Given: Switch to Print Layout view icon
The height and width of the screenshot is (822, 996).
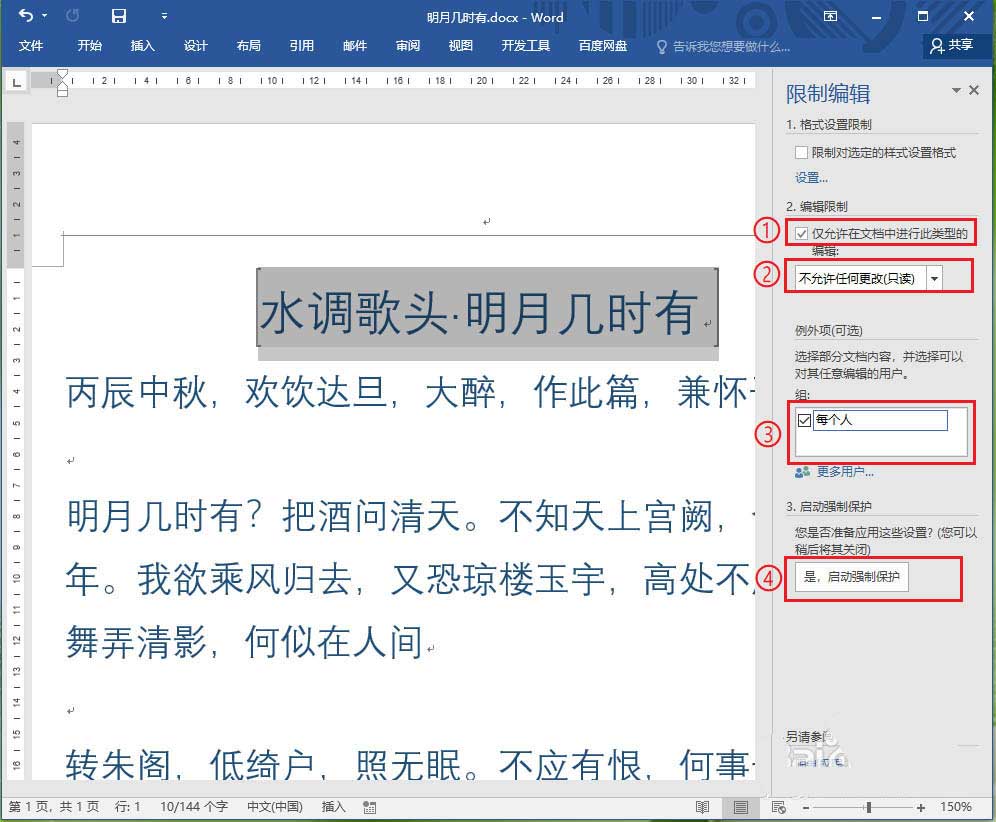Looking at the screenshot, I should tap(741, 807).
